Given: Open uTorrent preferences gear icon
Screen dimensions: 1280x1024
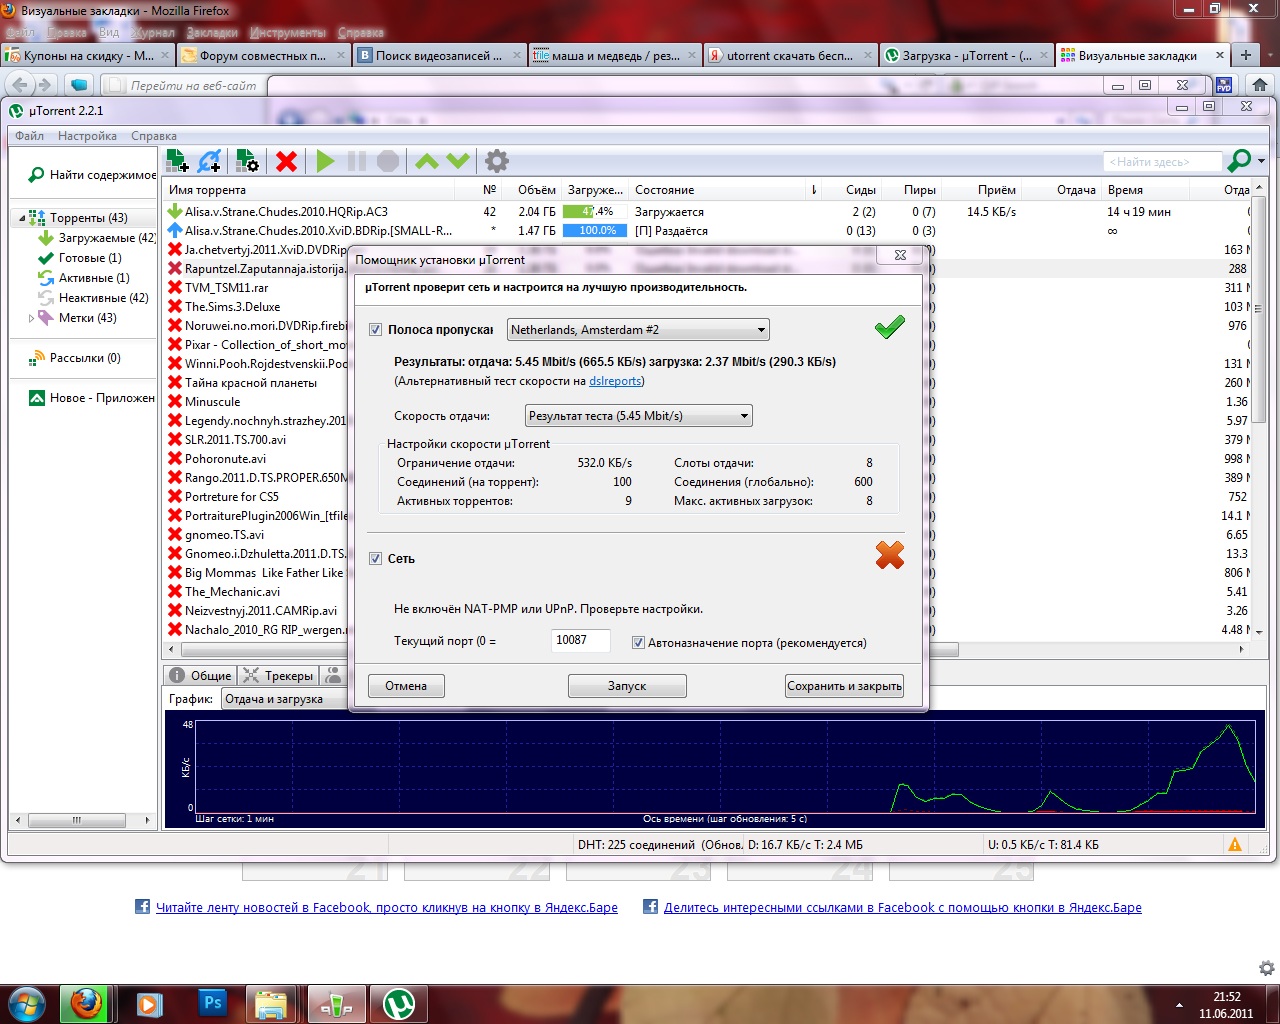Looking at the screenshot, I should pyautogui.click(x=497, y=160).
